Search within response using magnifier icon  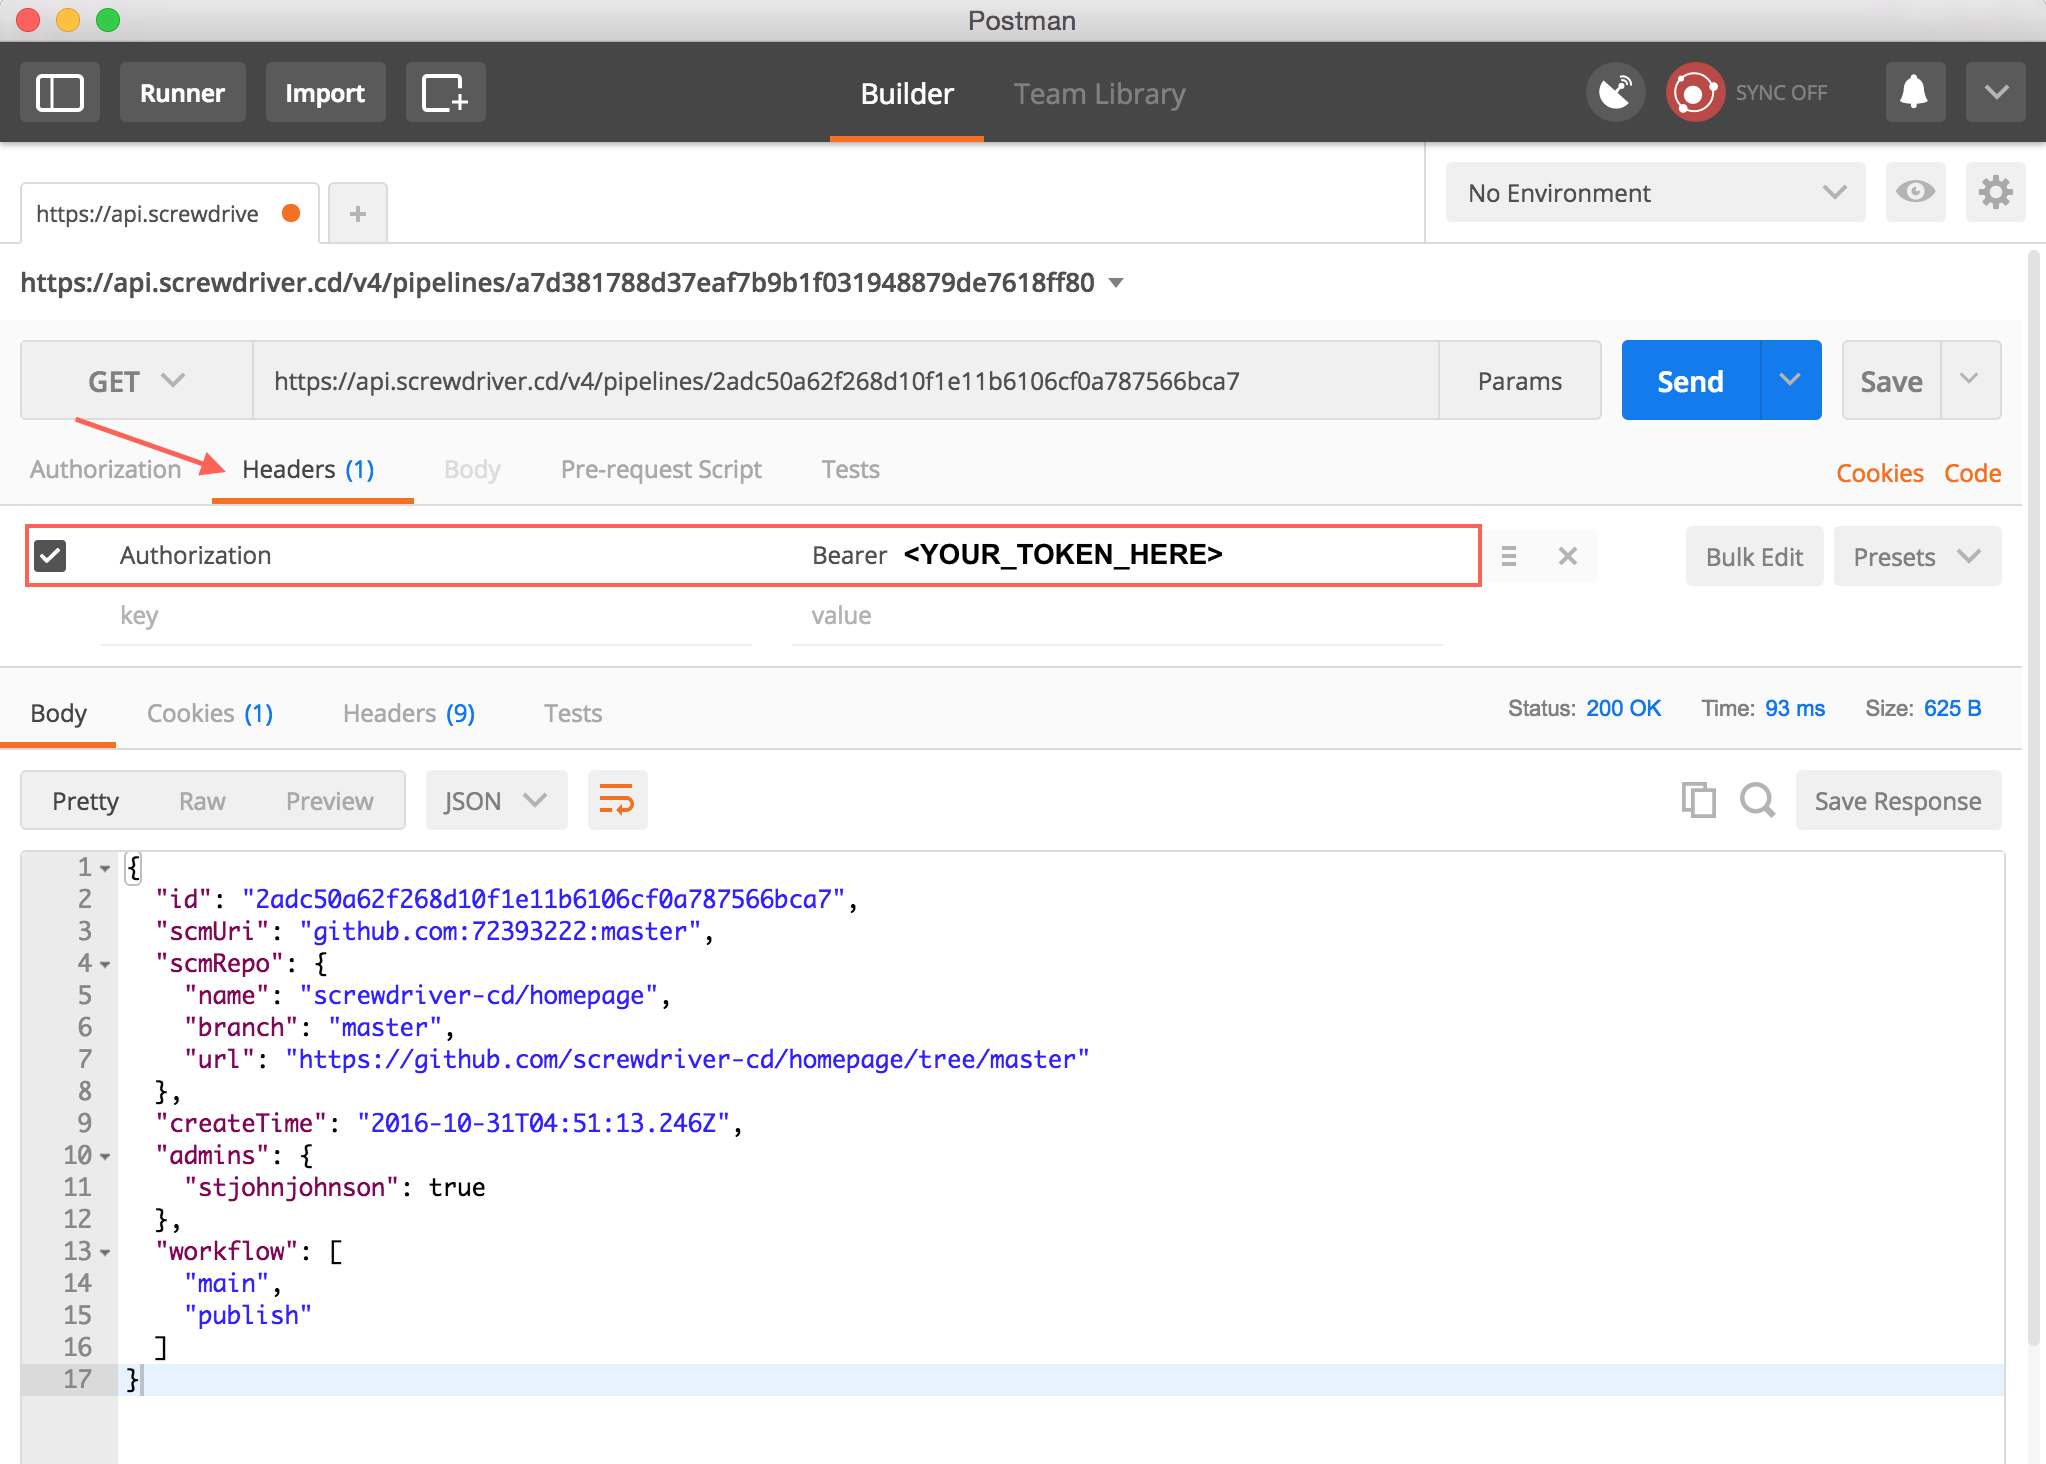pos(1757,800)
